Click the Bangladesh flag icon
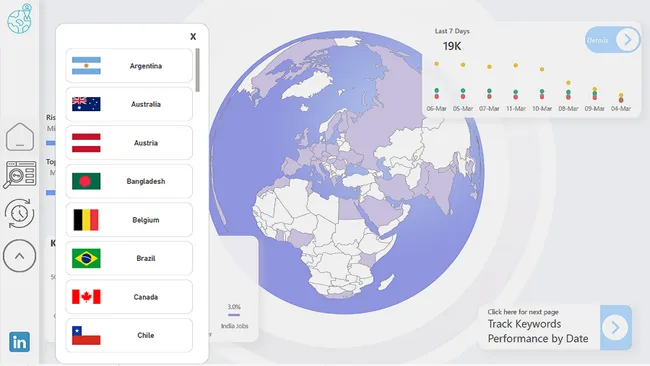 click(x=86, y=181)
